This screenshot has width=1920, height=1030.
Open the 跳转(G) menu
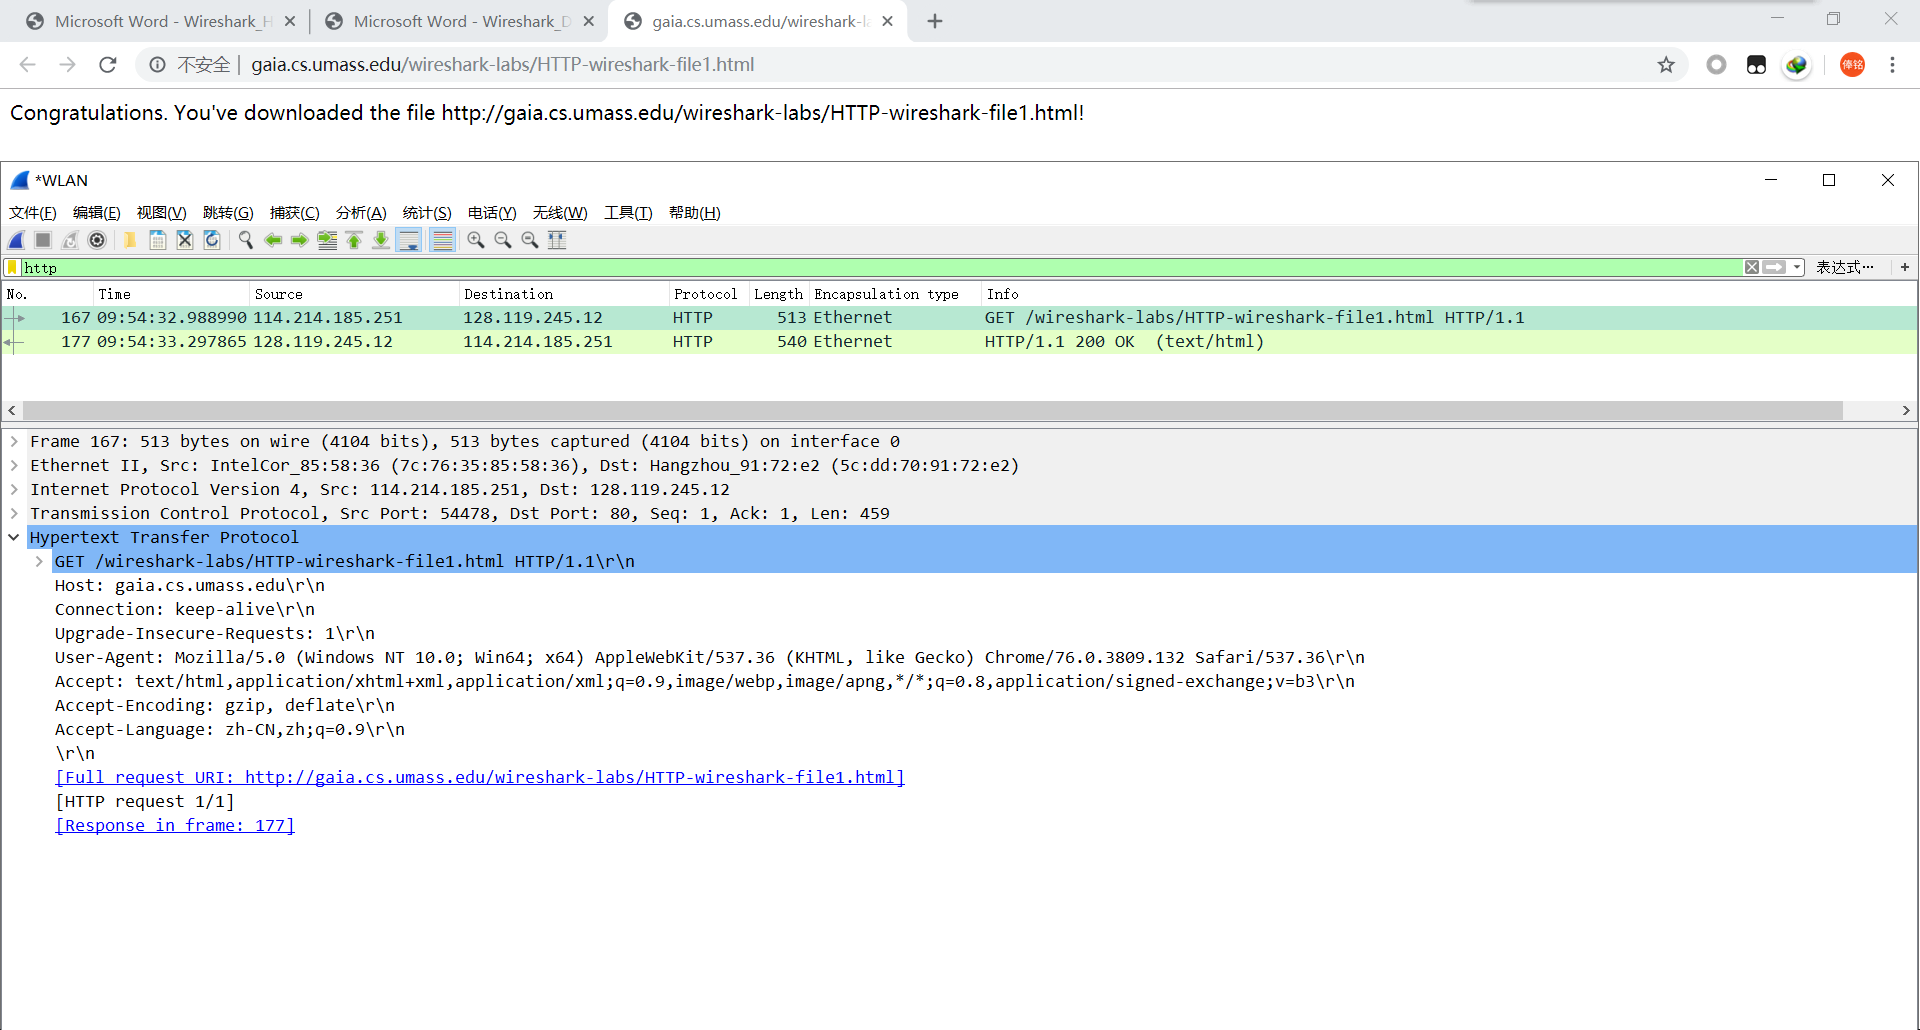tap(228, 213)
